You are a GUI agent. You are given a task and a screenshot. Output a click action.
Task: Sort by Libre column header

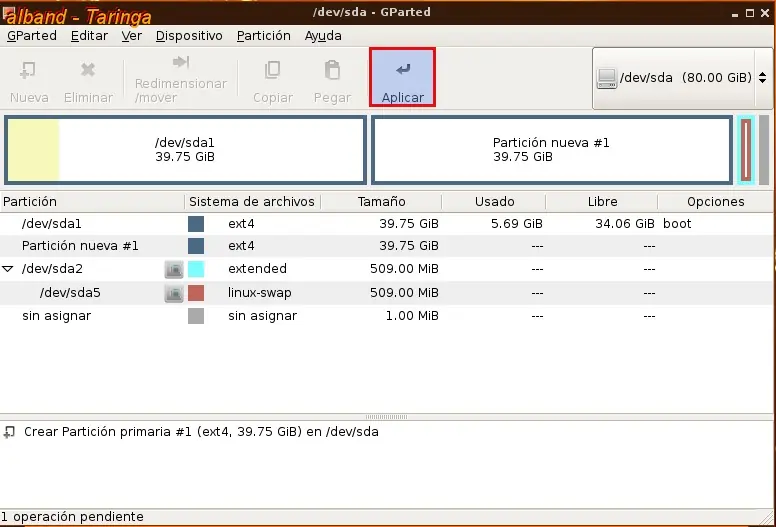(602, 201)
